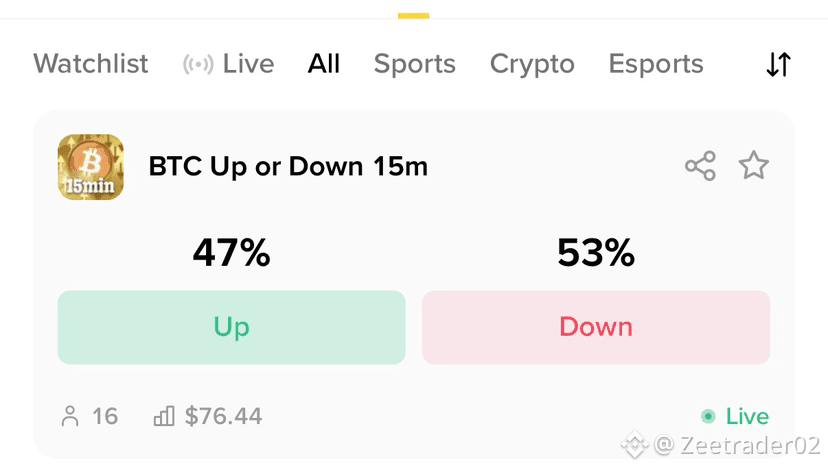This screenshot has height=470, width=828.
Task: Open the Esports category tab
Action: coord(656,64)
